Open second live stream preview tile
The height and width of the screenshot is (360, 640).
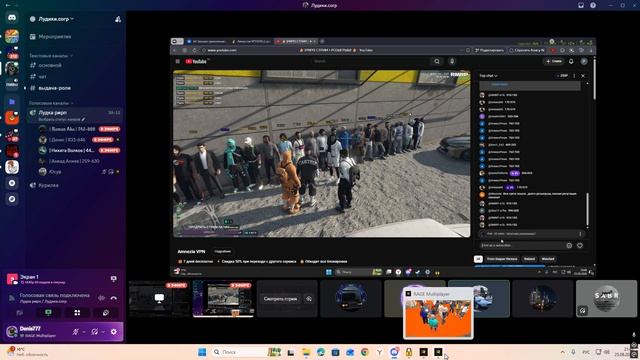click(x=222, y=299)
